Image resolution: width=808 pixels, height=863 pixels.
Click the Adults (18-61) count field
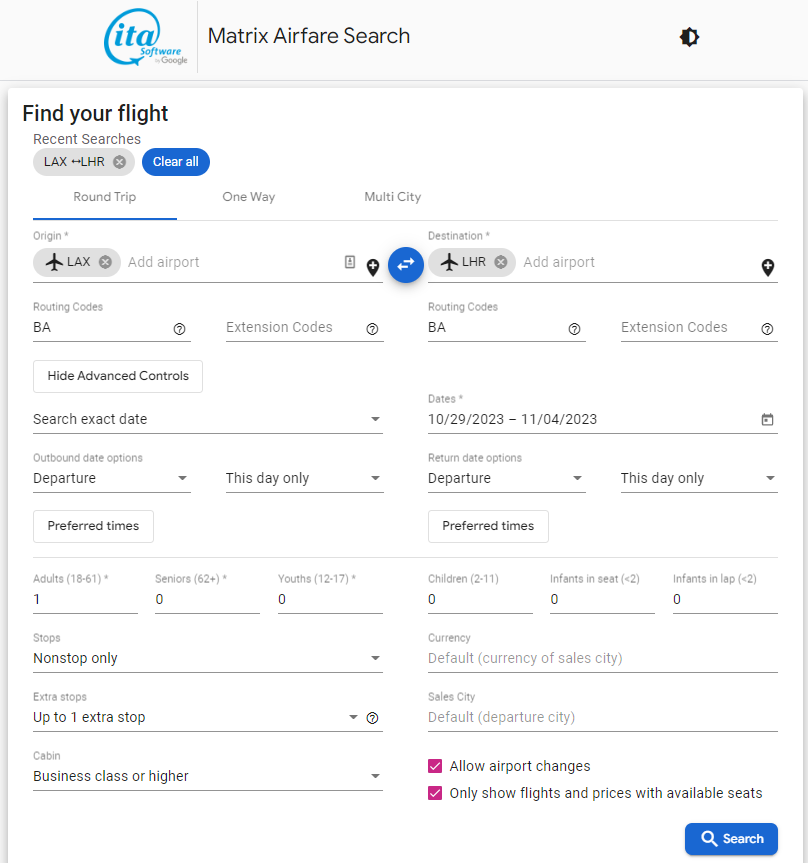coord(85,599)
